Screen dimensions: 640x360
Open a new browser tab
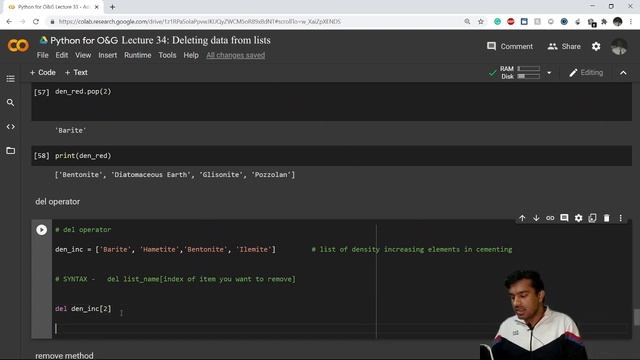[112, 7]
